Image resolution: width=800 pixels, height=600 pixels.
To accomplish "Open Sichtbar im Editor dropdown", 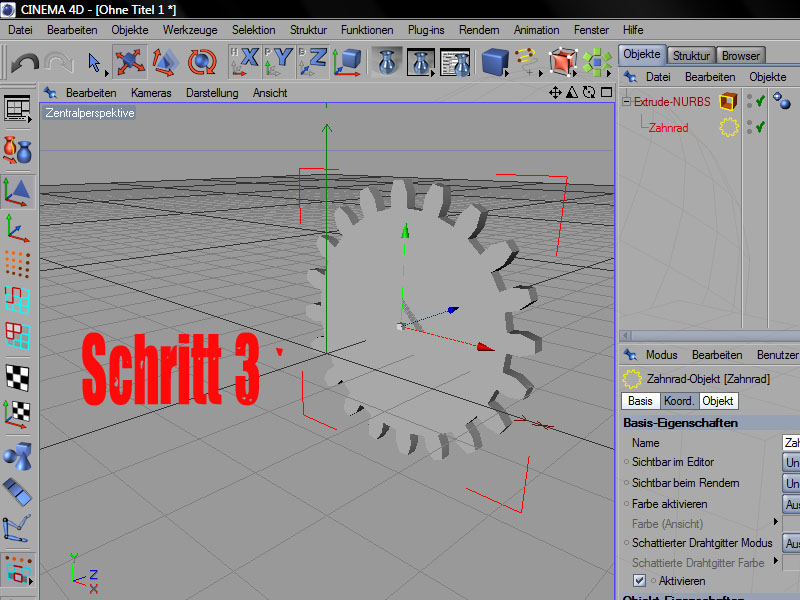I will [791, 462].
